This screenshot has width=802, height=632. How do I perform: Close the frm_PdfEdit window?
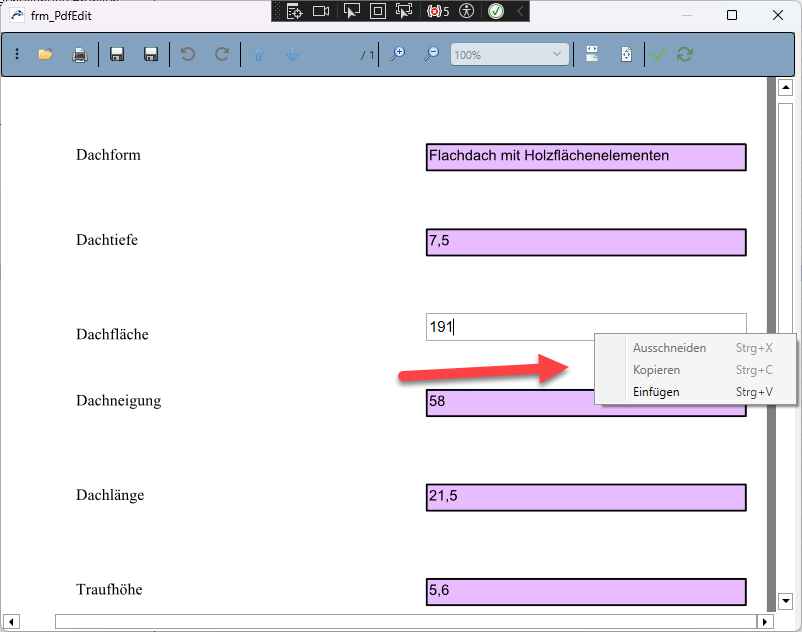777,15
